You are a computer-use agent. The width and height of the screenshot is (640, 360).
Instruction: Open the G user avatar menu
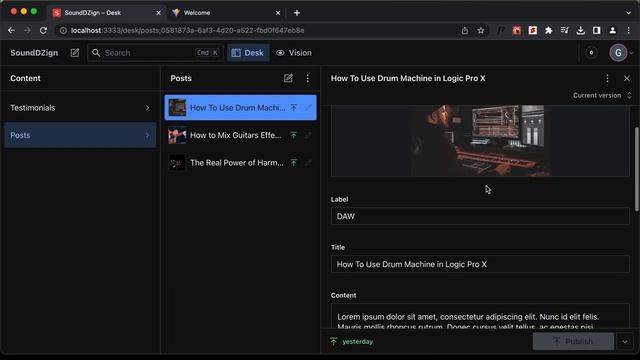(618, 53)
